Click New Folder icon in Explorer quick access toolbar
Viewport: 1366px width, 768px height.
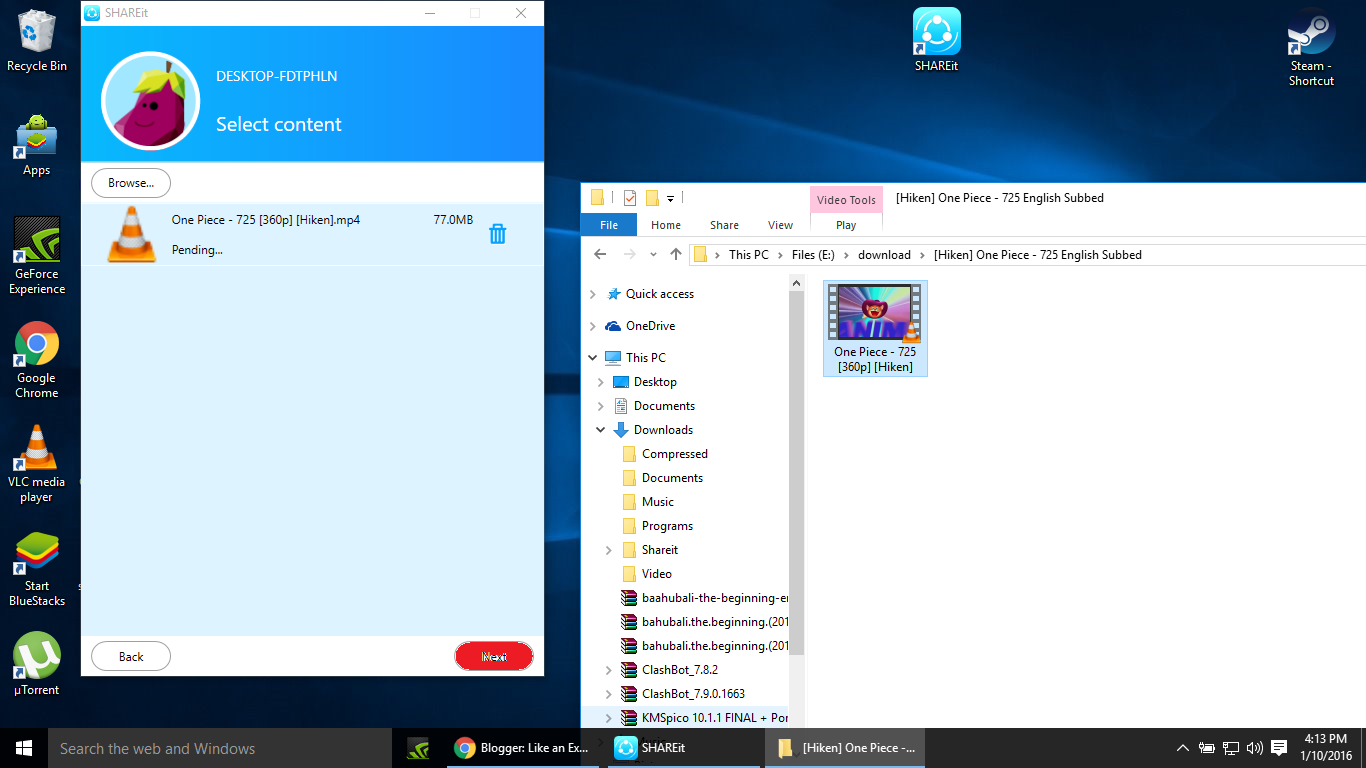click(652, 198)
